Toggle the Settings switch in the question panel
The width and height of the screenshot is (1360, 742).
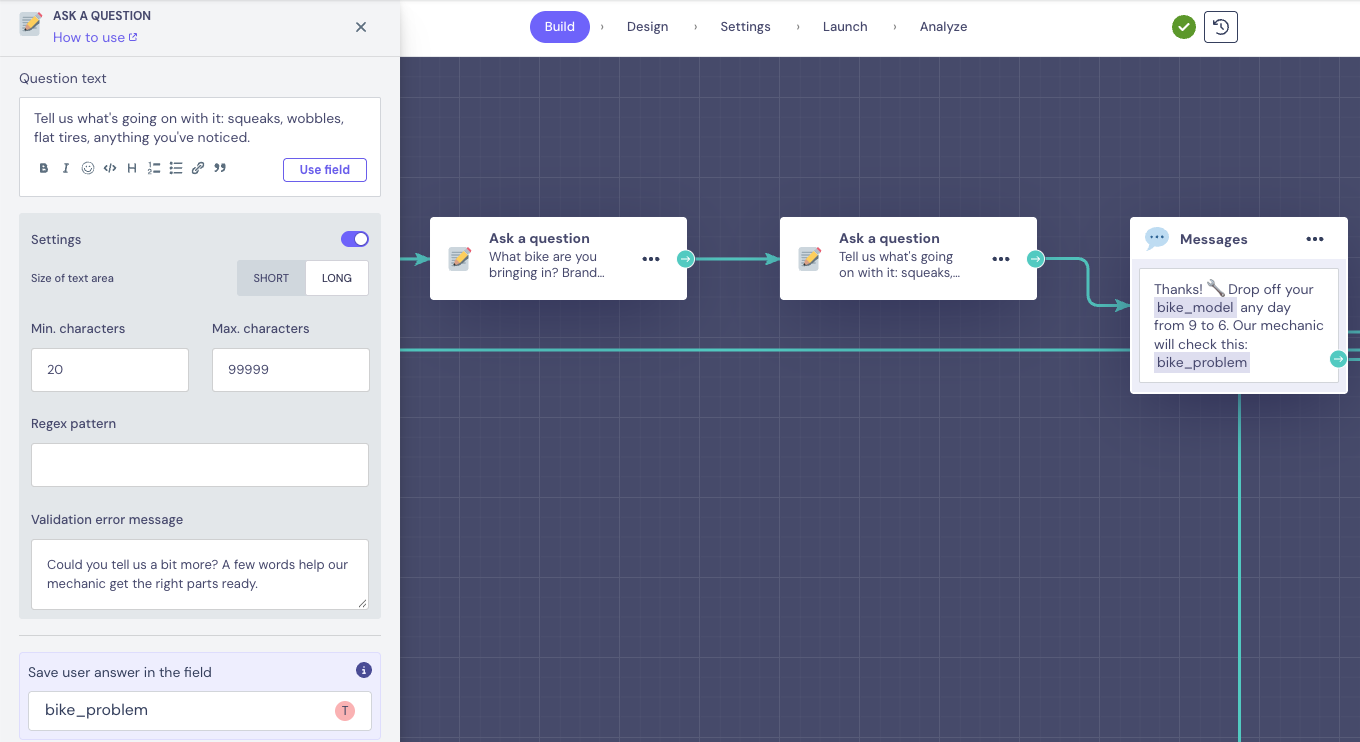(355, 239)
